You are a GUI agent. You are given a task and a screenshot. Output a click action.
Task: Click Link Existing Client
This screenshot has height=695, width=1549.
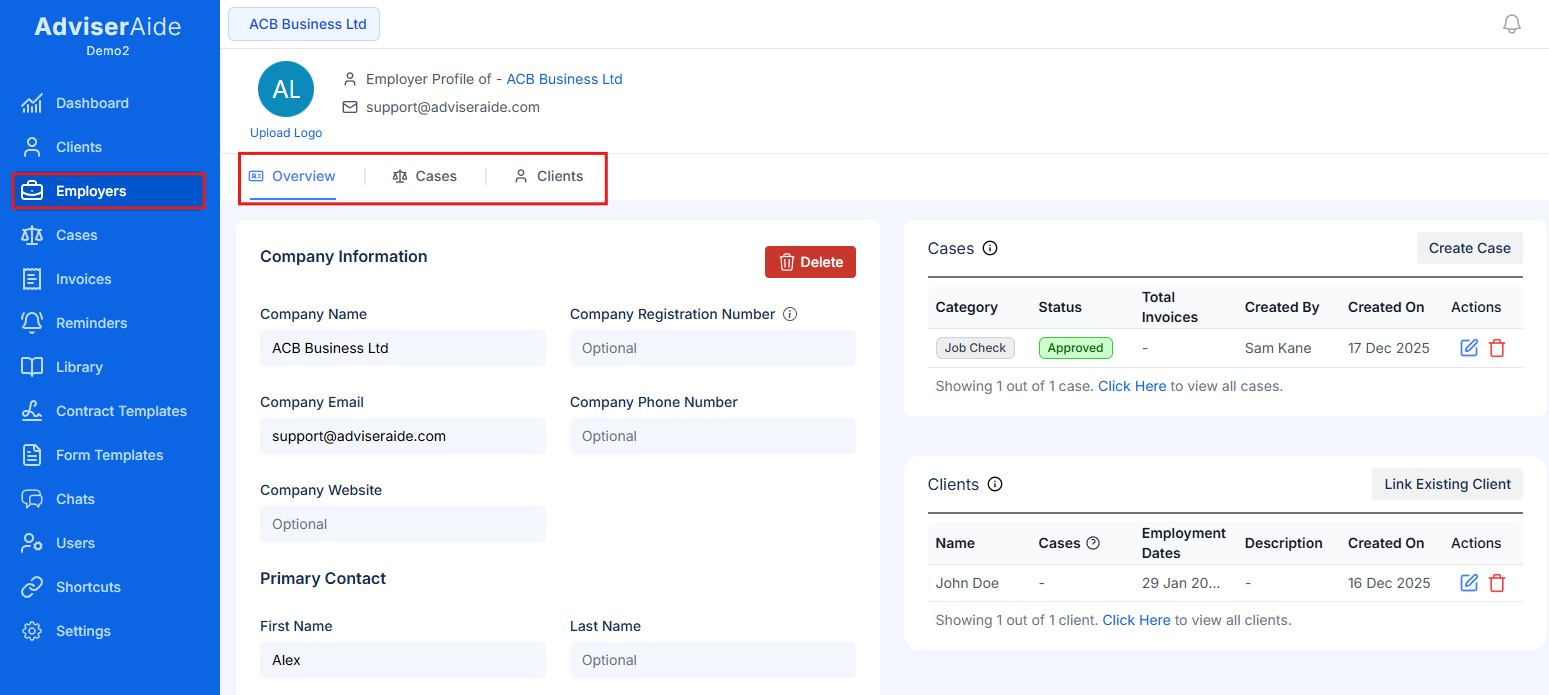[x=1447, y=484]
